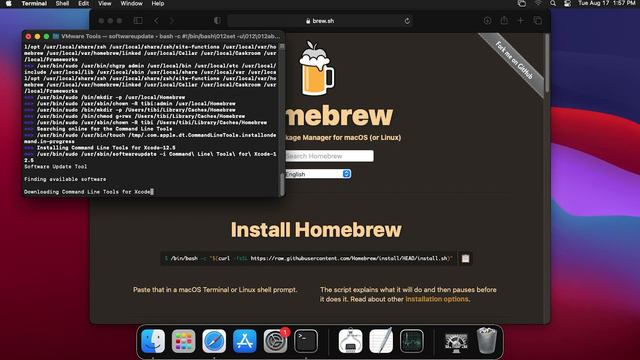The image size is (640, 360).
Task: Open the View menu
Action: [104, 4]
